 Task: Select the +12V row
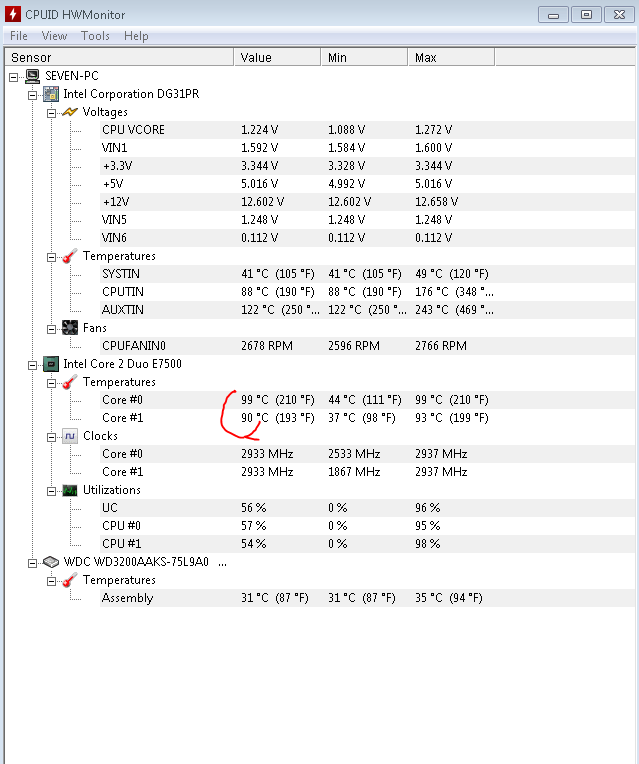(x=368, y=202)
